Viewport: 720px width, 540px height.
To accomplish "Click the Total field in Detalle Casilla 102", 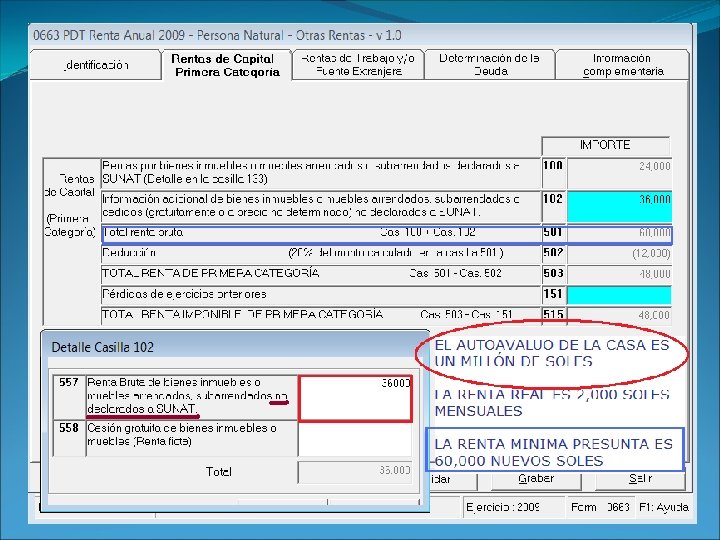I will tap(355, 472).
